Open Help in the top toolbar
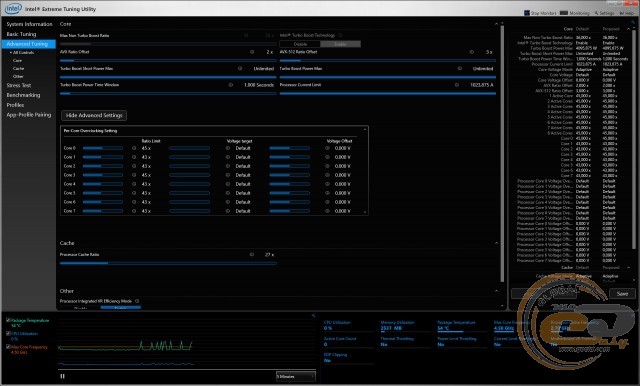The height and width of the screenshot is (386, 640). point(627,13)
